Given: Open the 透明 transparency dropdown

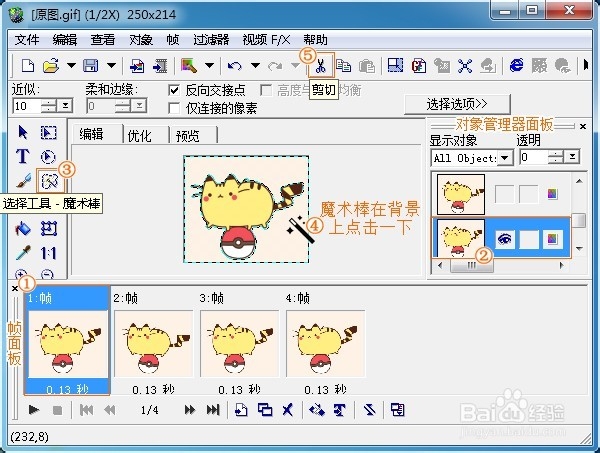Looking at the screenshot, I should click(572, 156).
